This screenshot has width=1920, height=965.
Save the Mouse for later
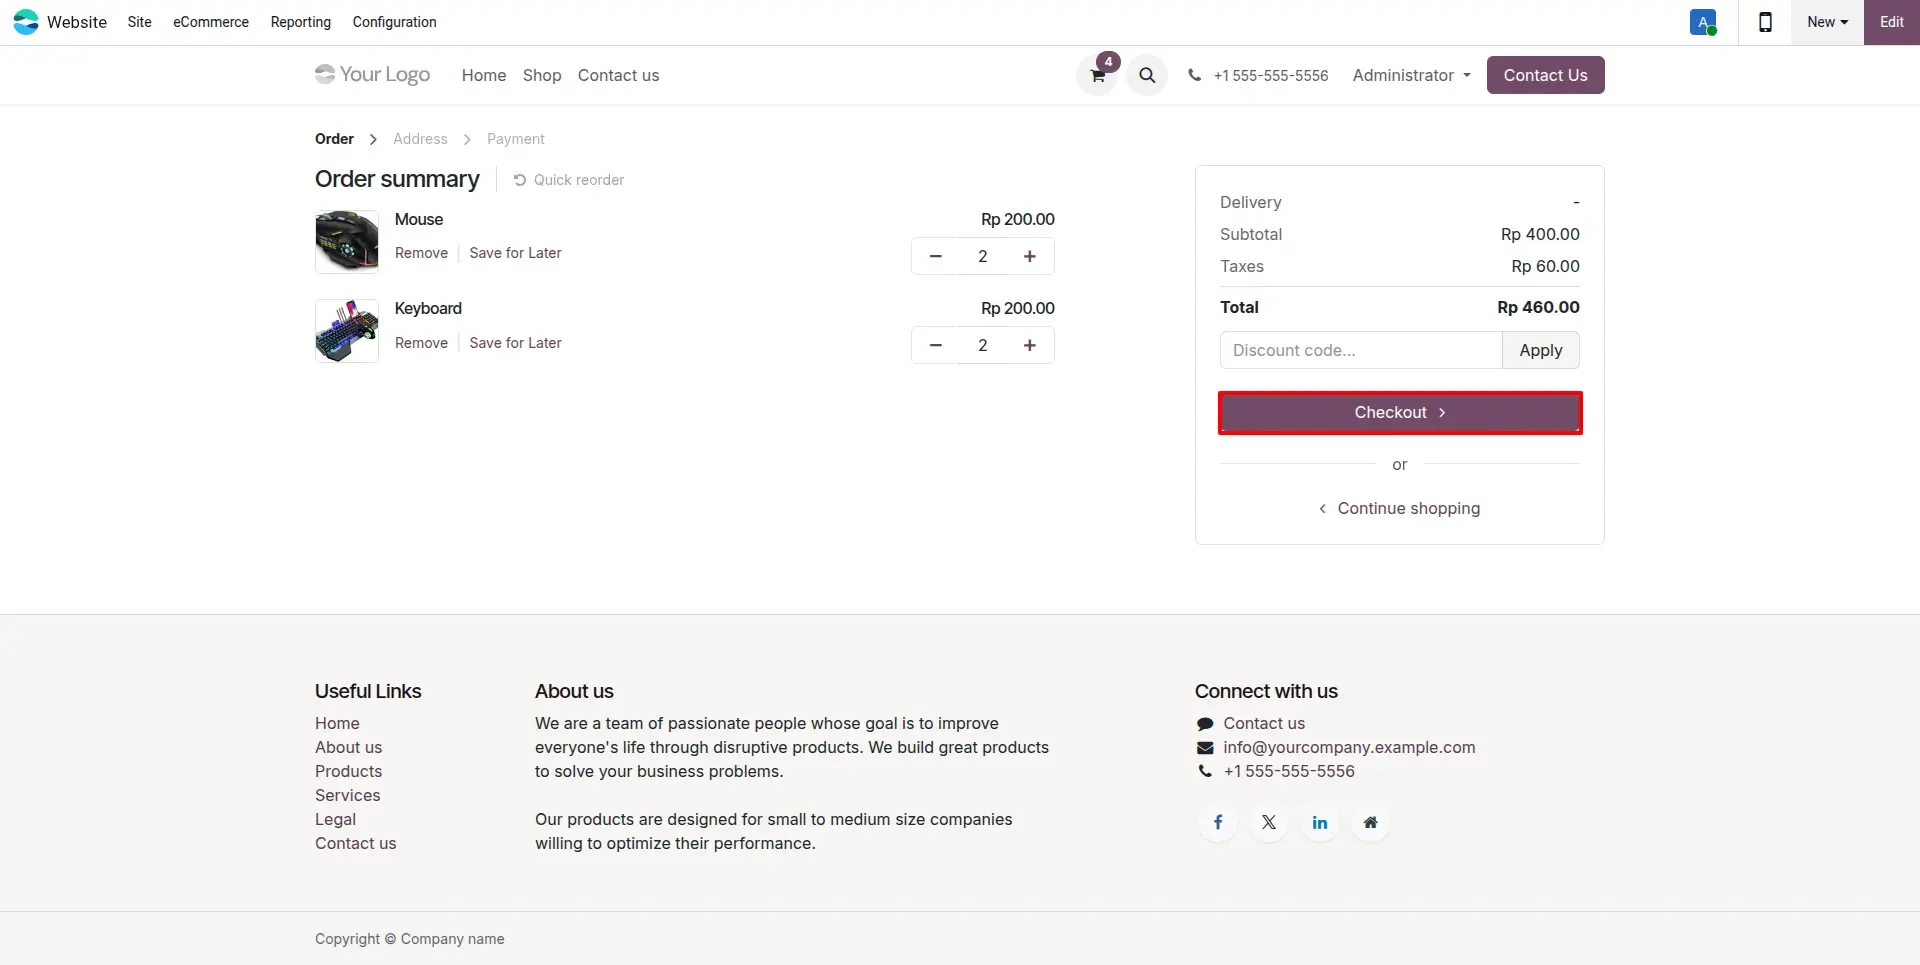point(515,253)
